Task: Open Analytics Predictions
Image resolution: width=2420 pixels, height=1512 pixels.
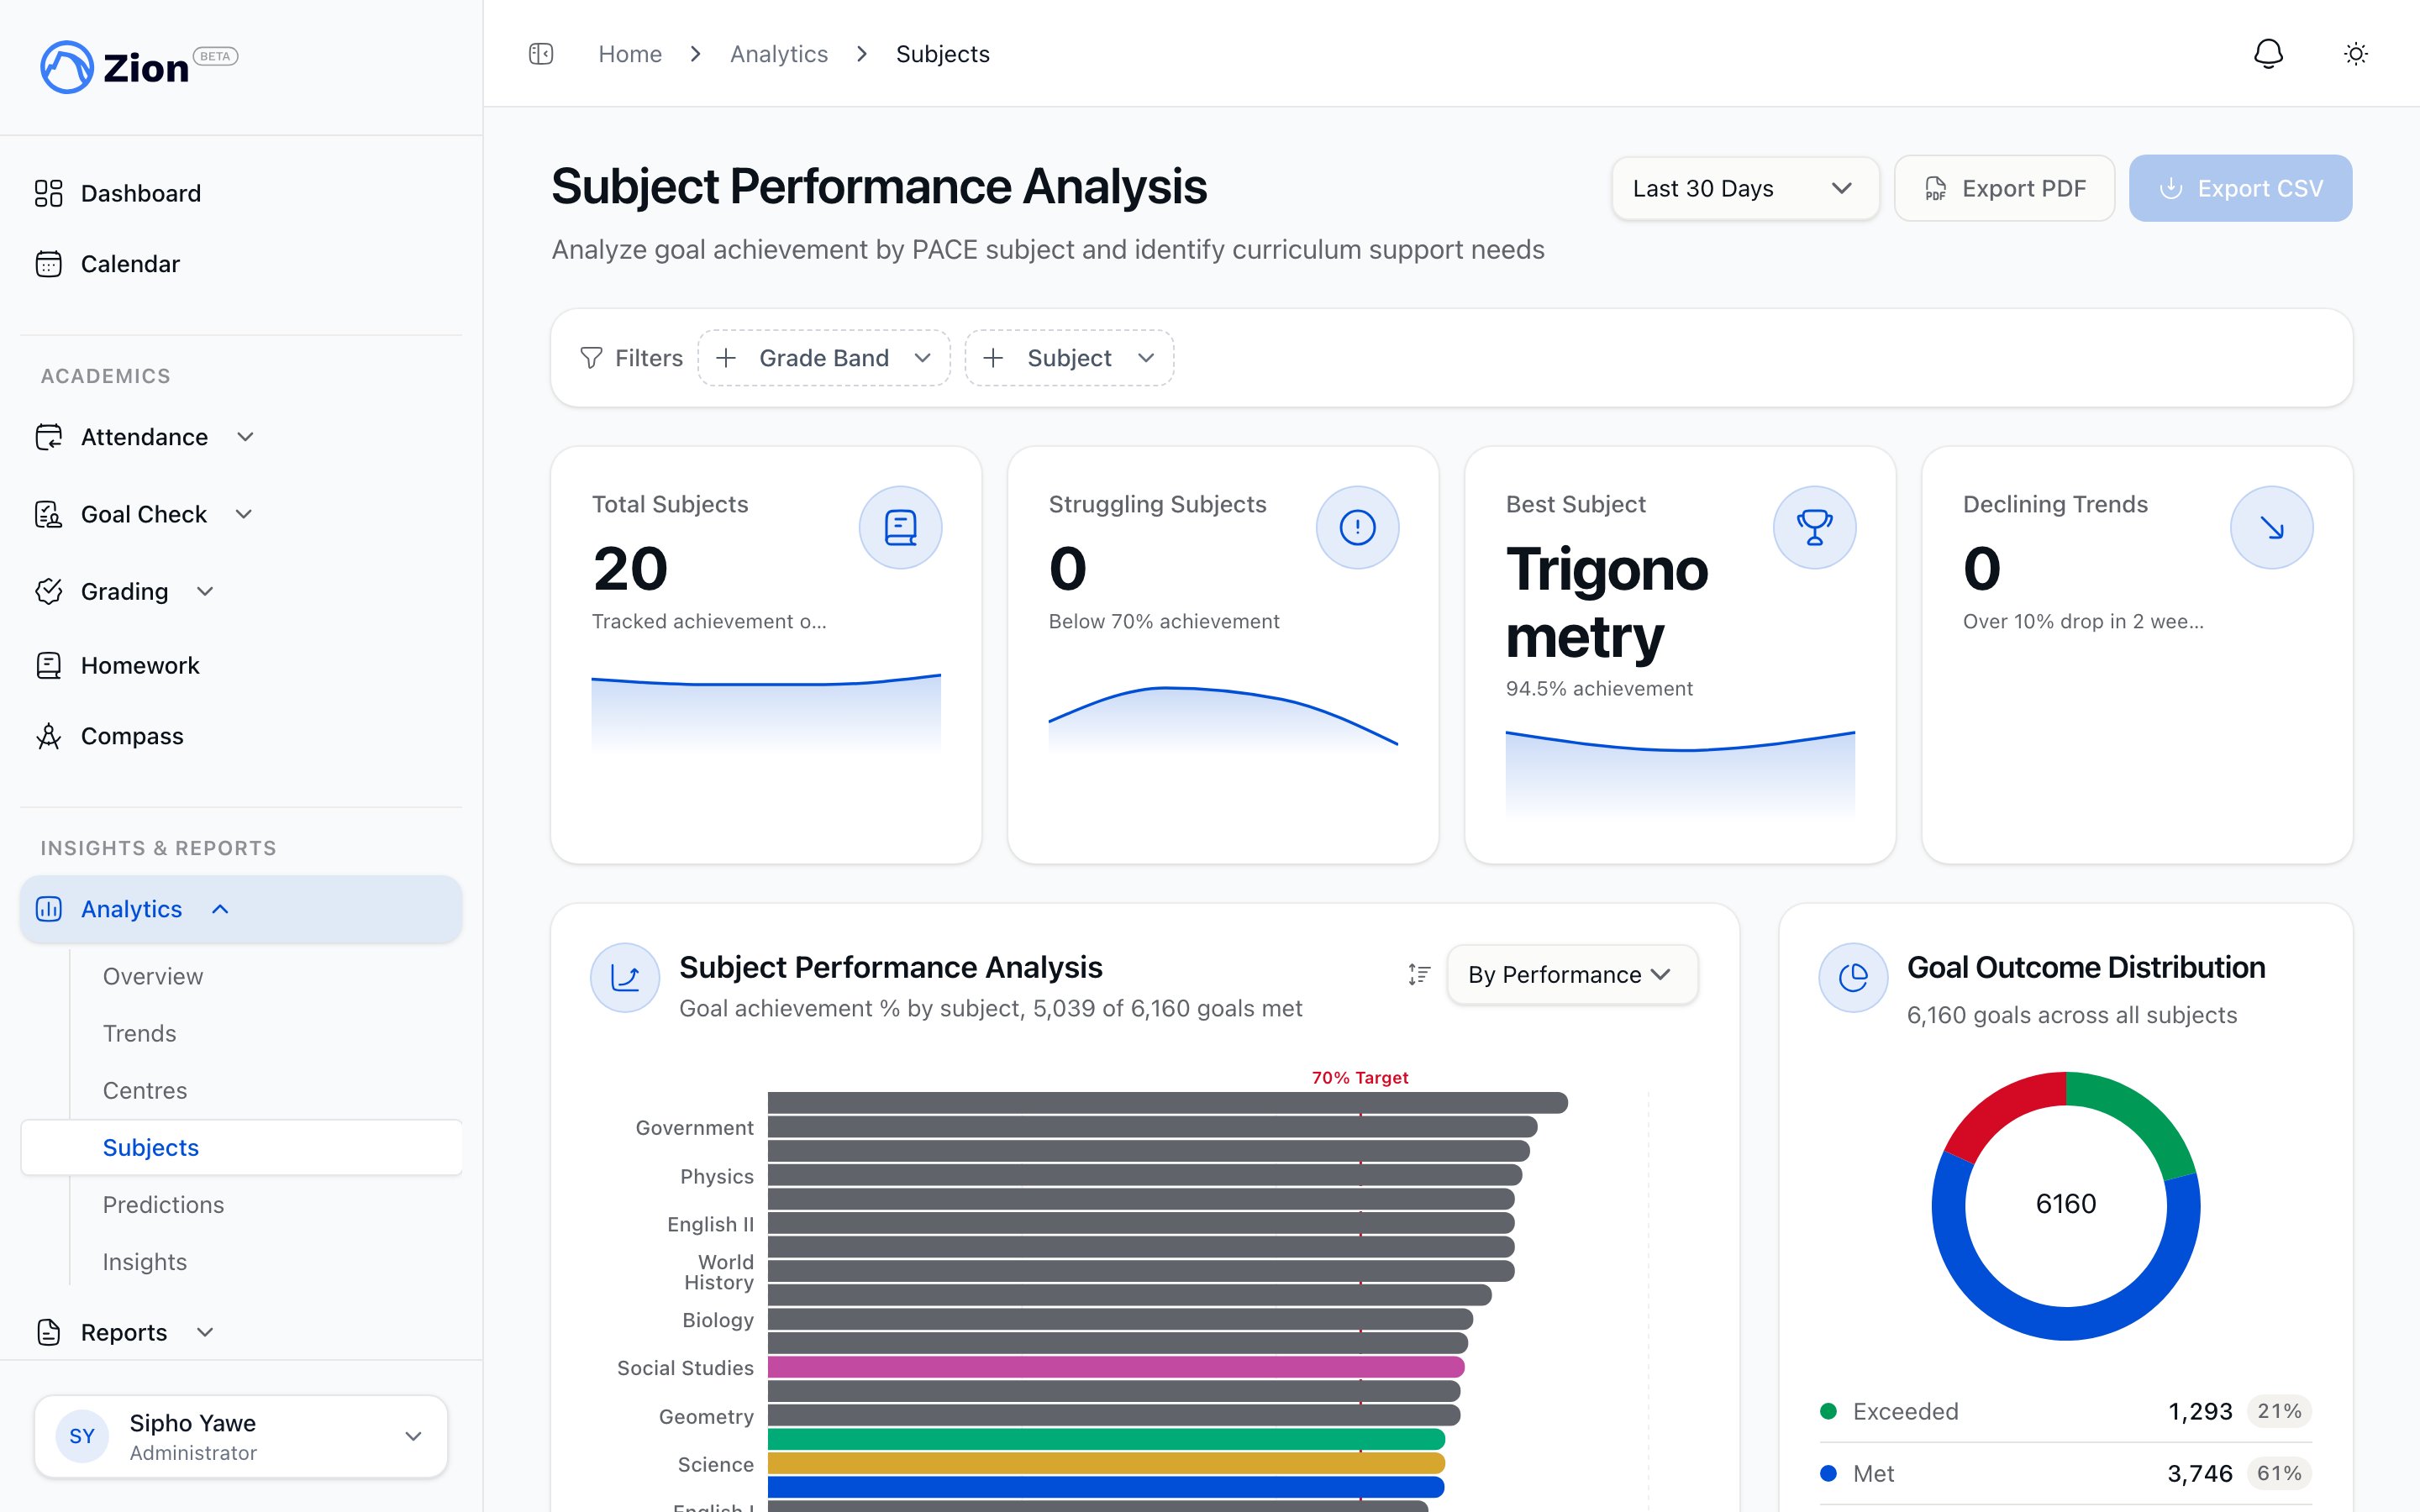Action: 163,1204
